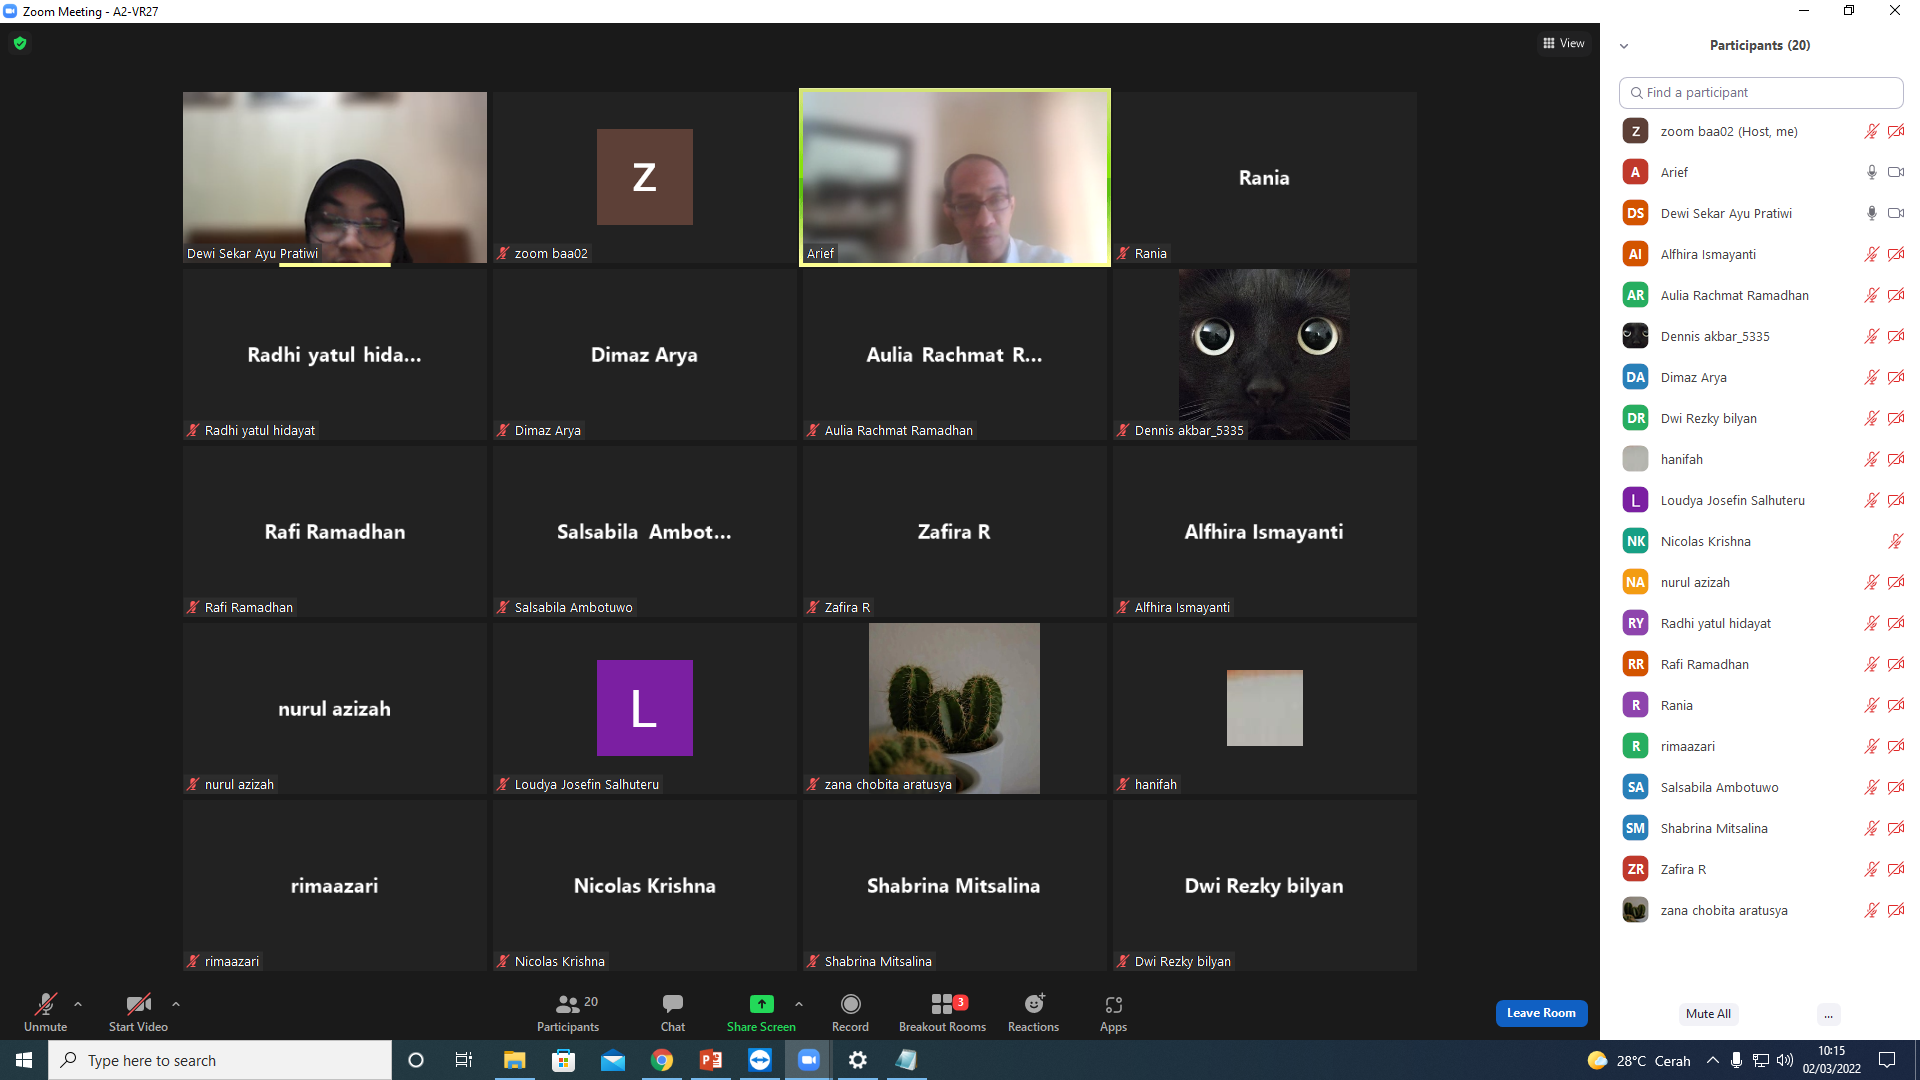Select zana chobita aratusya in participant list
The height and width of the screenshot is (1080, 1920).
pos(1760,910)
